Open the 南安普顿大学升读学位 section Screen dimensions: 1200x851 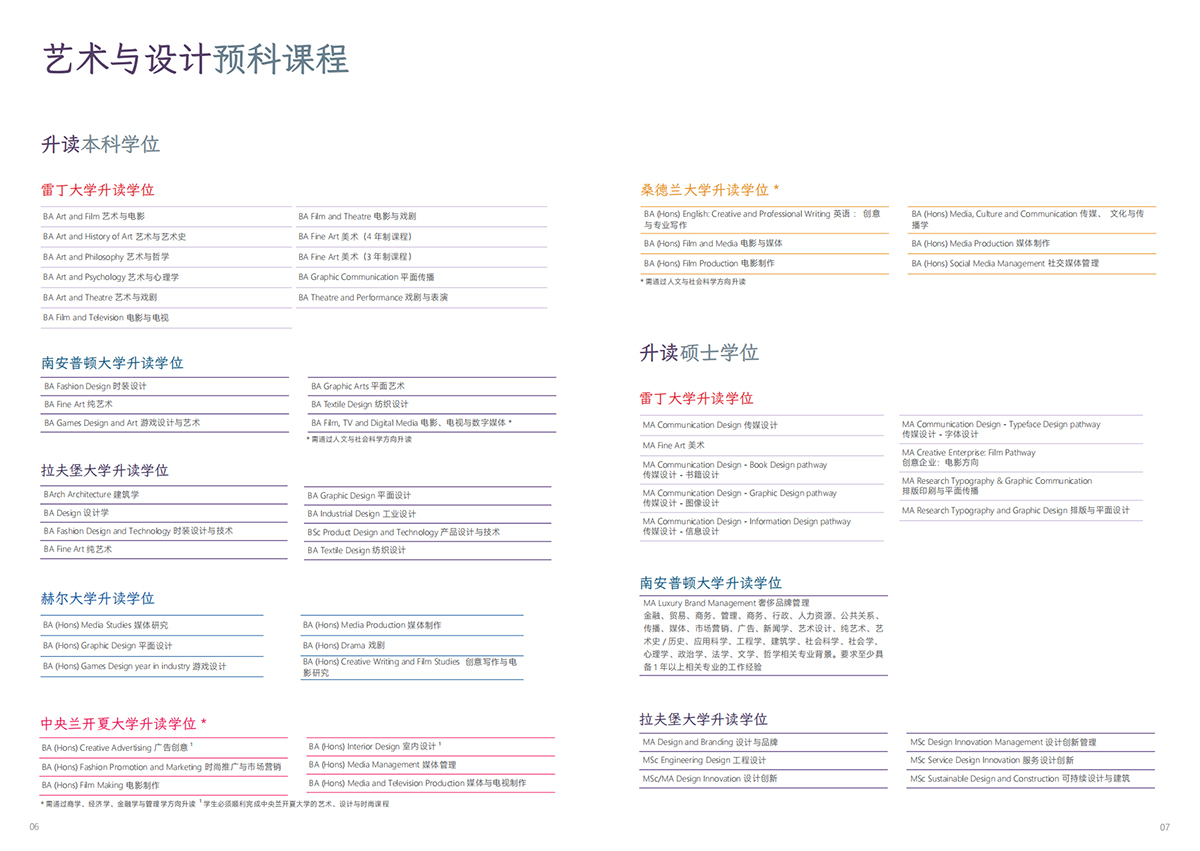(112, 362)
